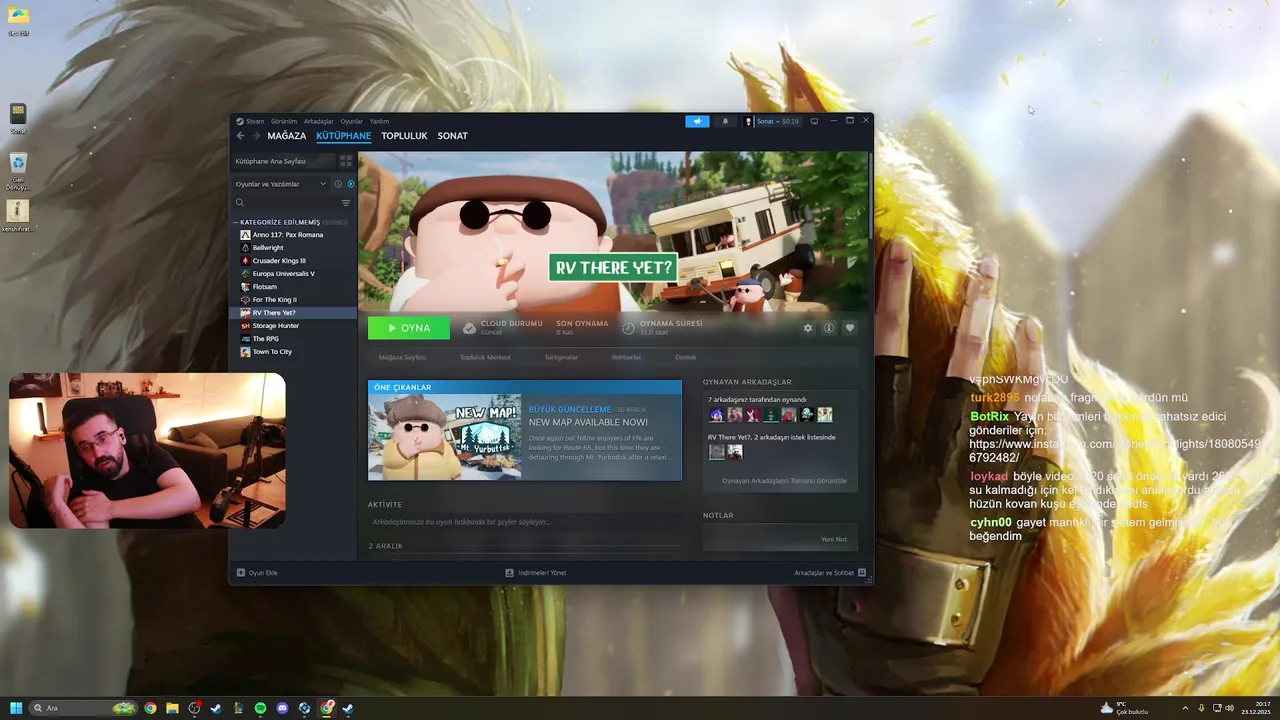The image size is (1280, 720).
Task: Select Flotsam in the library list
Action: pos(264,287)
